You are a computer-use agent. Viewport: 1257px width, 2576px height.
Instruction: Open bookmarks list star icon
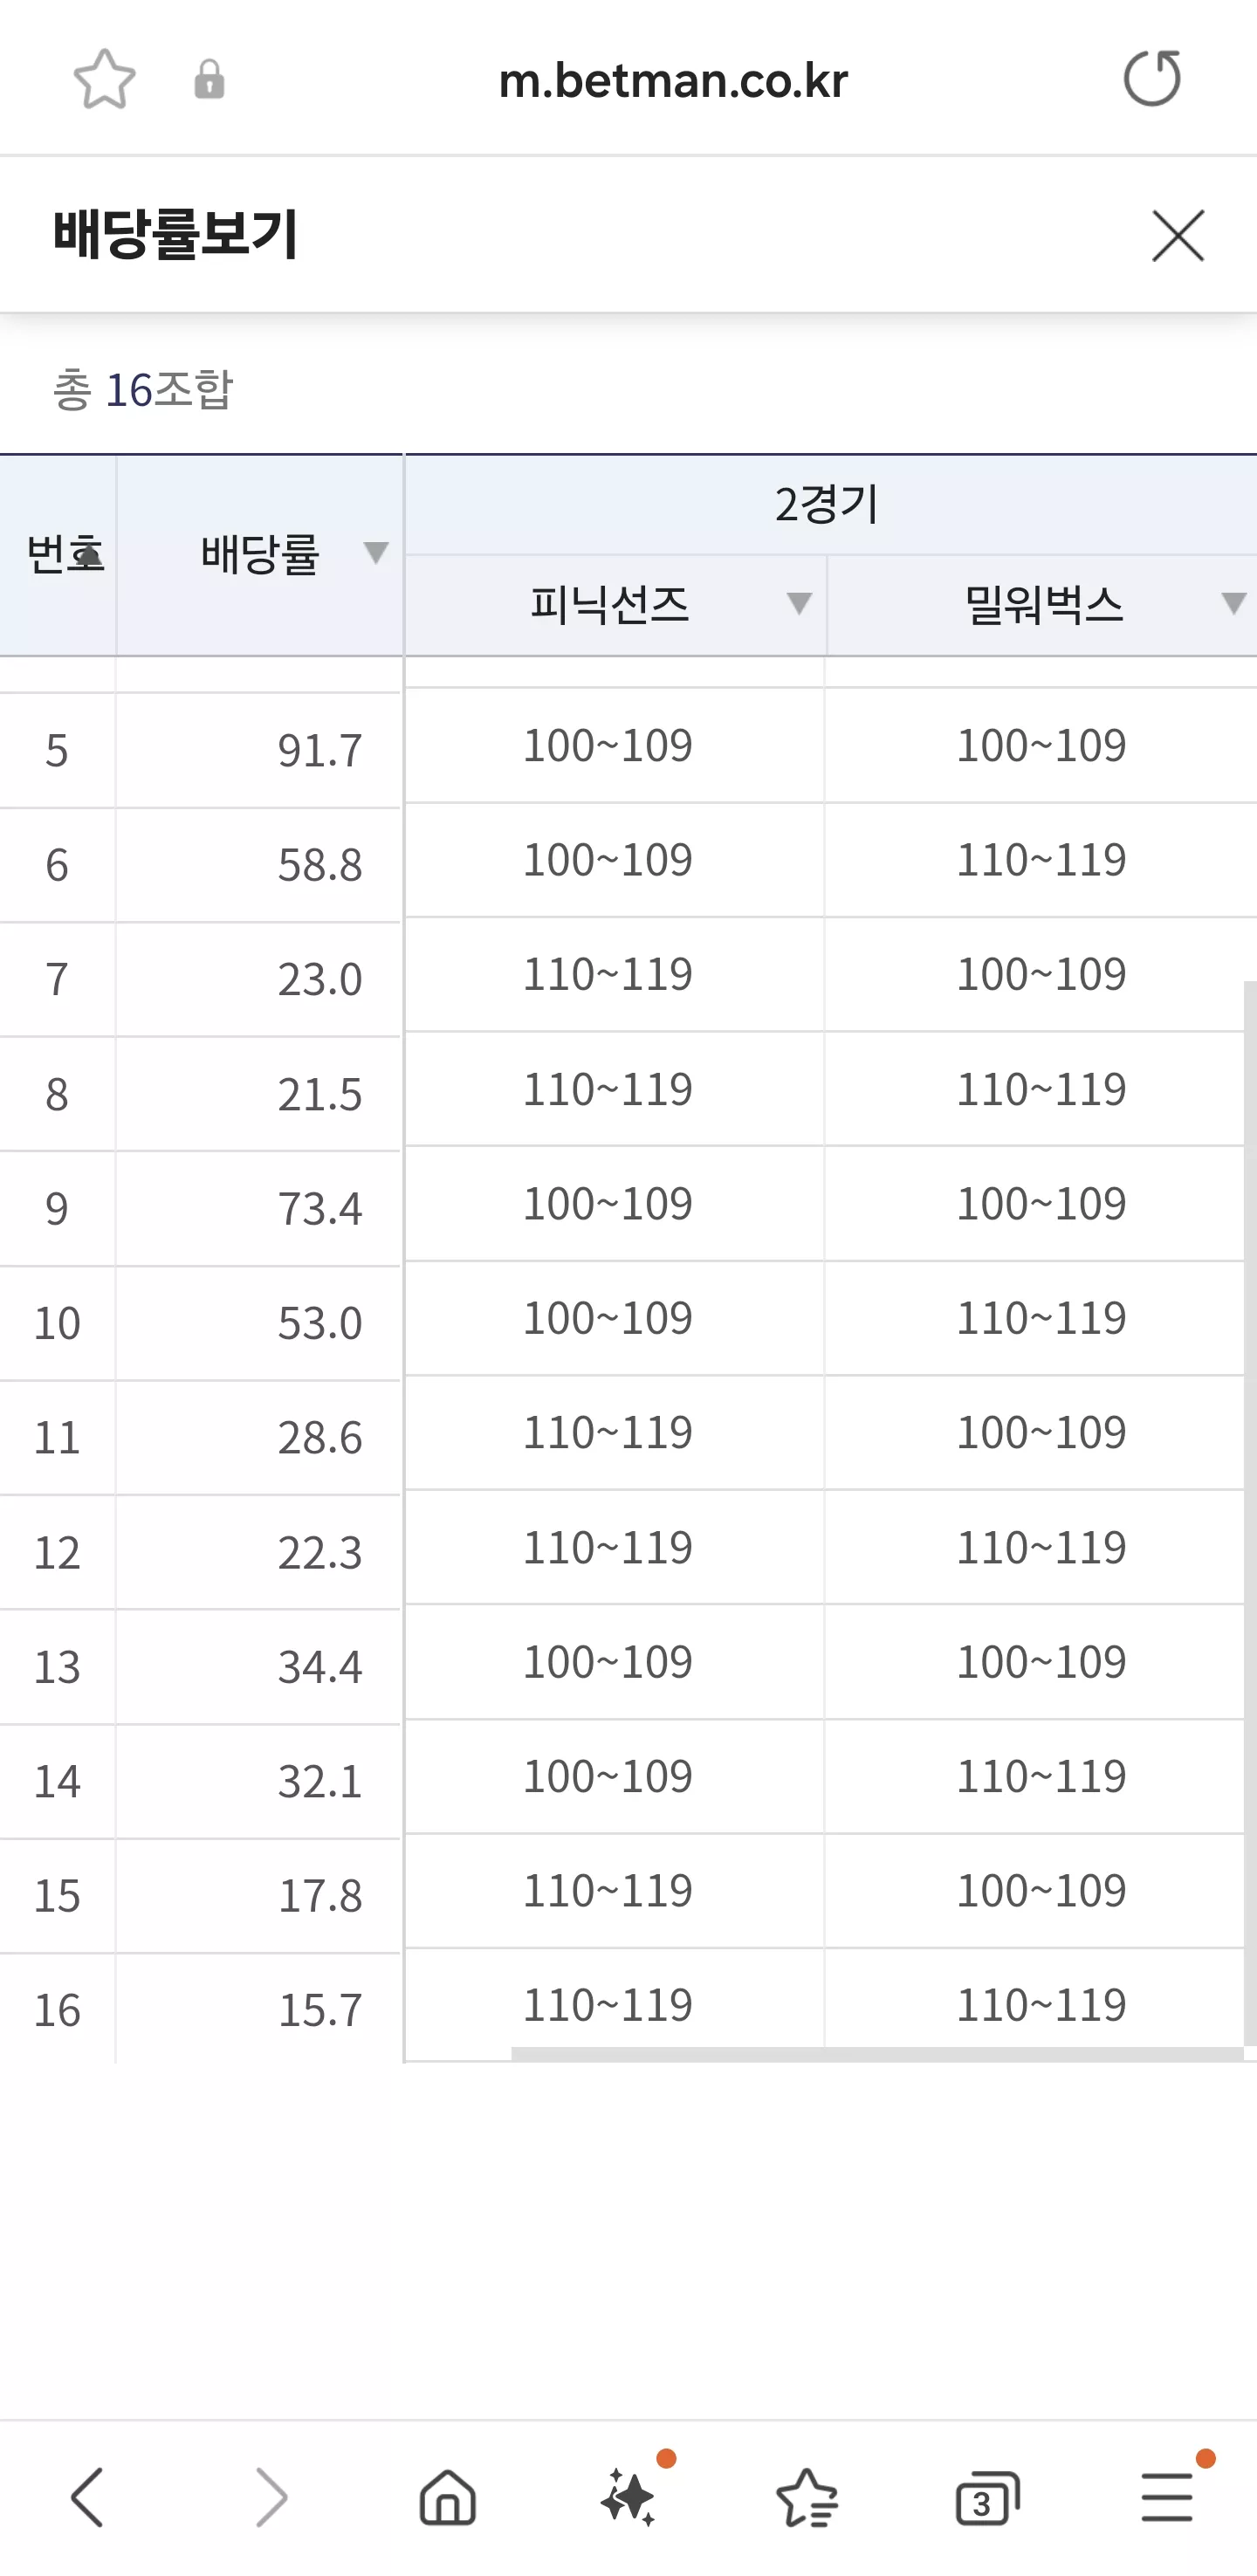click(808, 2497)
